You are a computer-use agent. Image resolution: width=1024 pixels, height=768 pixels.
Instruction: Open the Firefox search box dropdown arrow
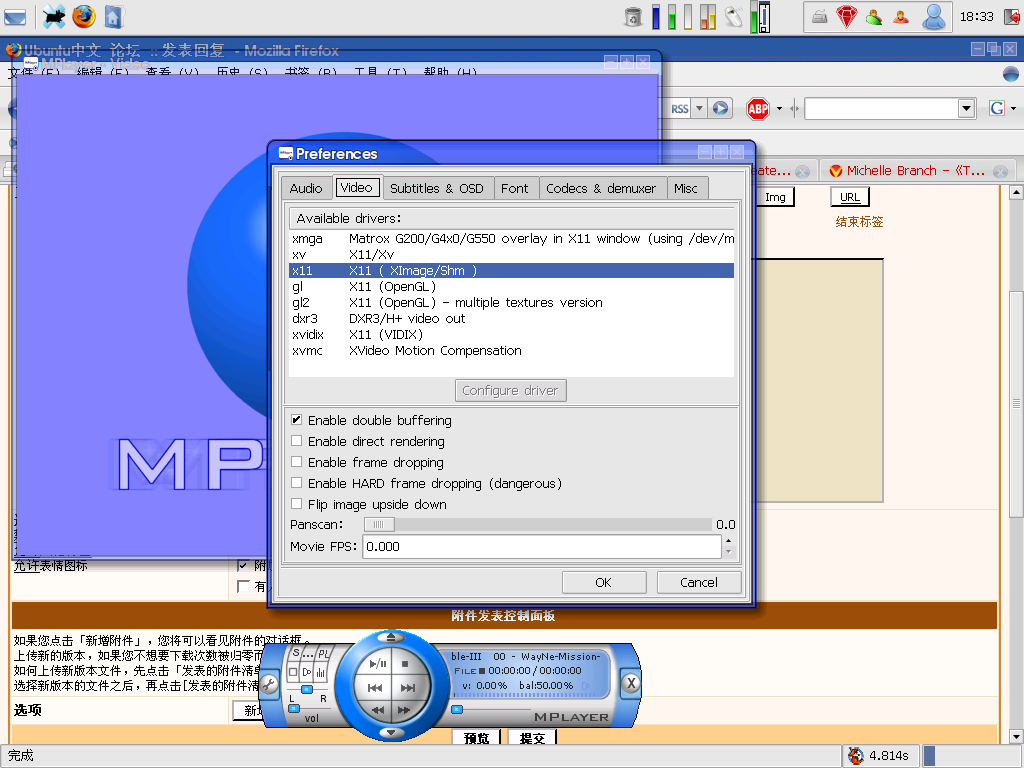click(x=967, y=108)
